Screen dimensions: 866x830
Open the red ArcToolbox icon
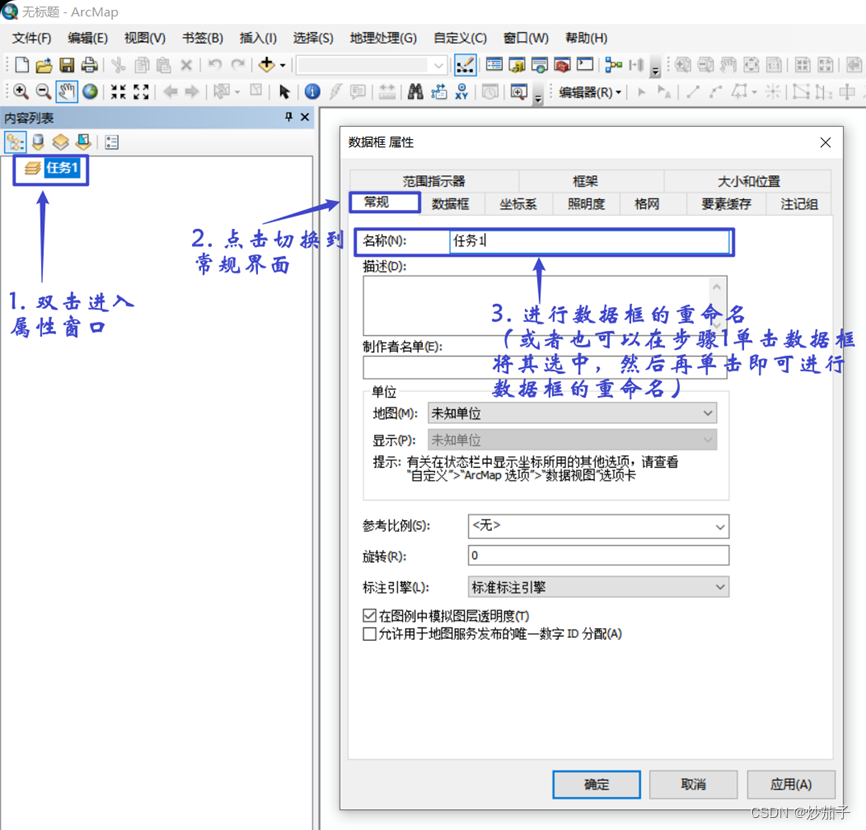562,65
